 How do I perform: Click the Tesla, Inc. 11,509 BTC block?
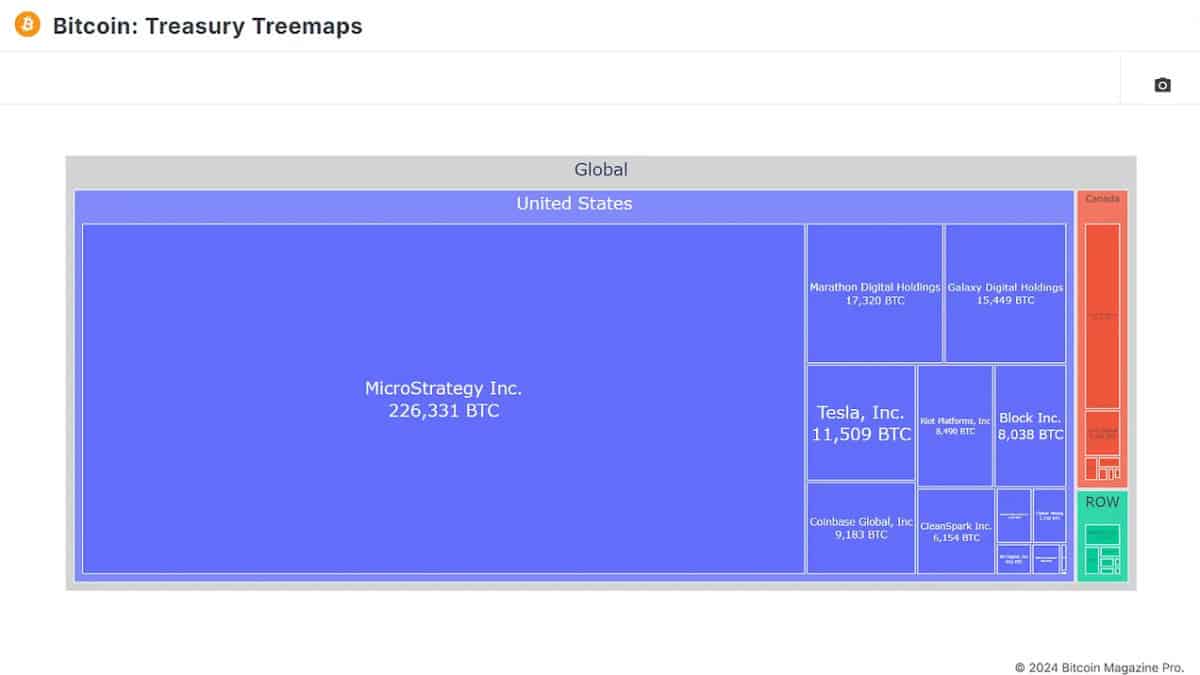(860, 423)
